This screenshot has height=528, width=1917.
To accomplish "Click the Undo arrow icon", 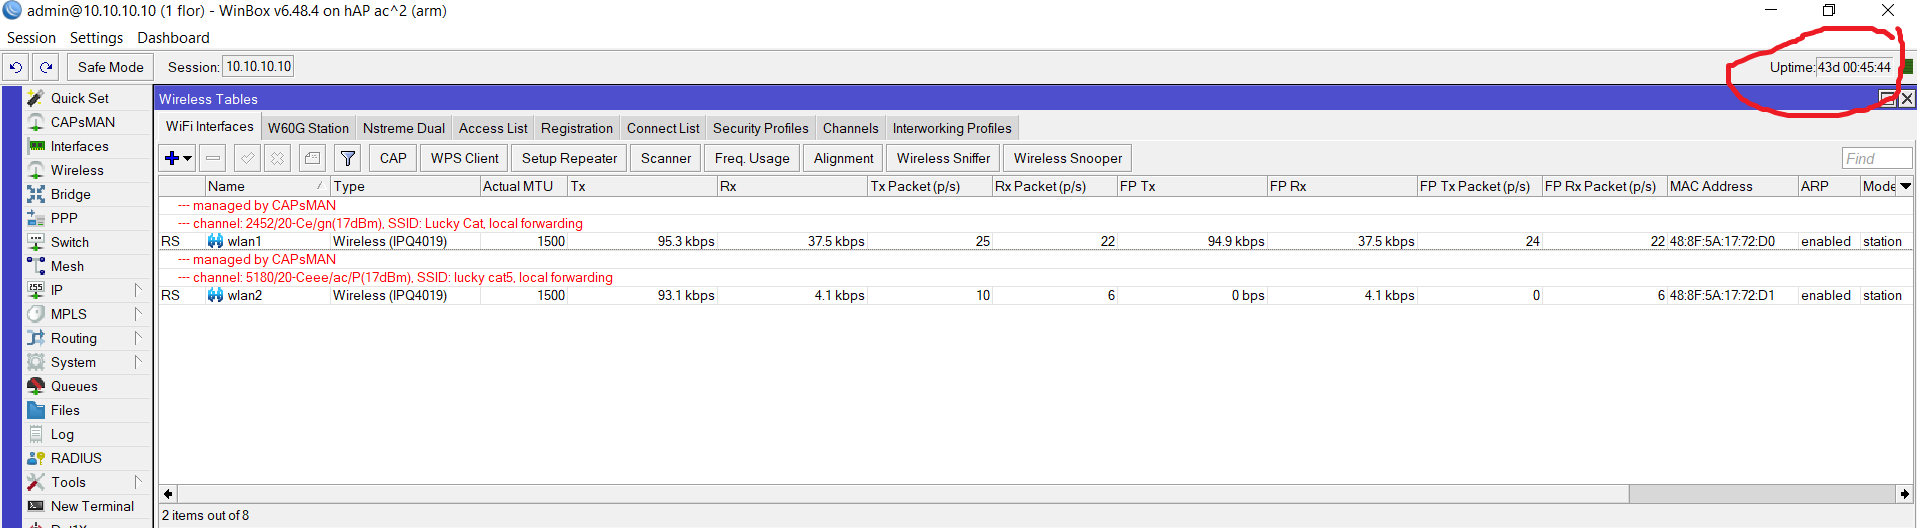I will pos(16,67).
